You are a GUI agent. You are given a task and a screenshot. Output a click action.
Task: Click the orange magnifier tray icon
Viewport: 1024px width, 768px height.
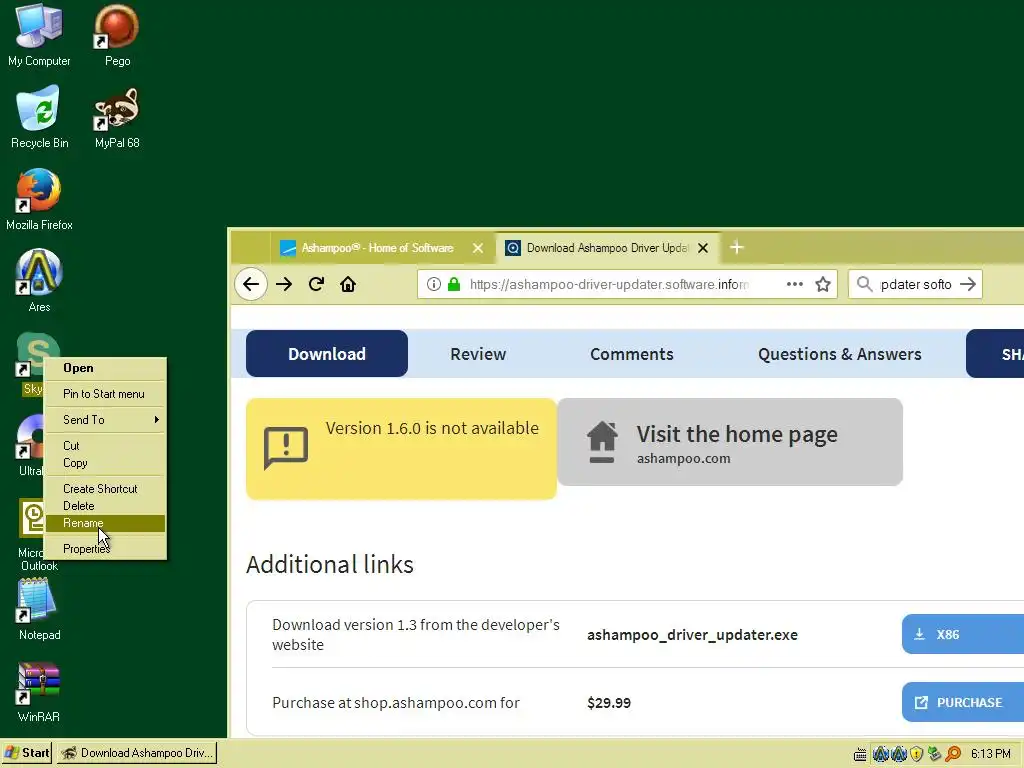pos(953,754)
